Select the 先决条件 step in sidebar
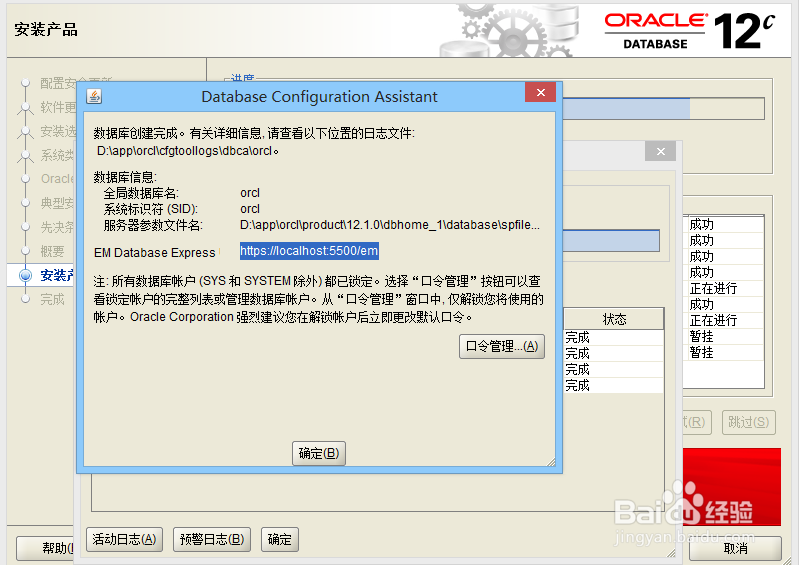This screenshot has width=800, height=565. [x=57, y=227]
